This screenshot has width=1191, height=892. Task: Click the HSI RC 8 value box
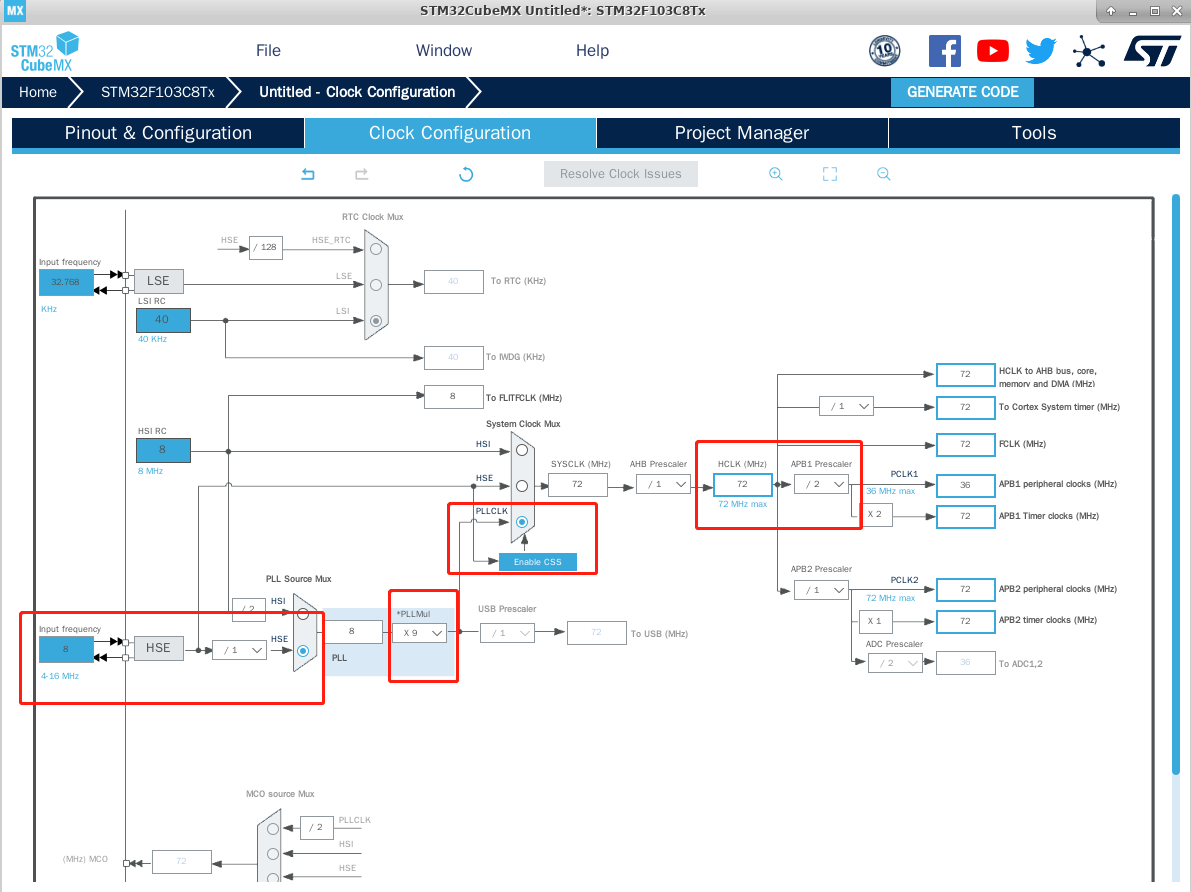click(x=163, y=450)
